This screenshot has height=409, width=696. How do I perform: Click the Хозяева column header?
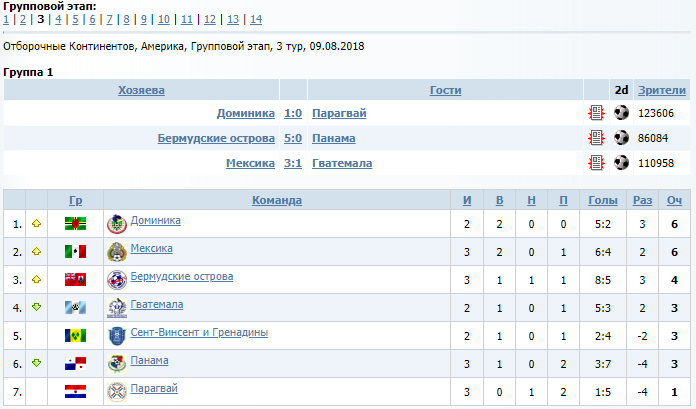[141, 90]
